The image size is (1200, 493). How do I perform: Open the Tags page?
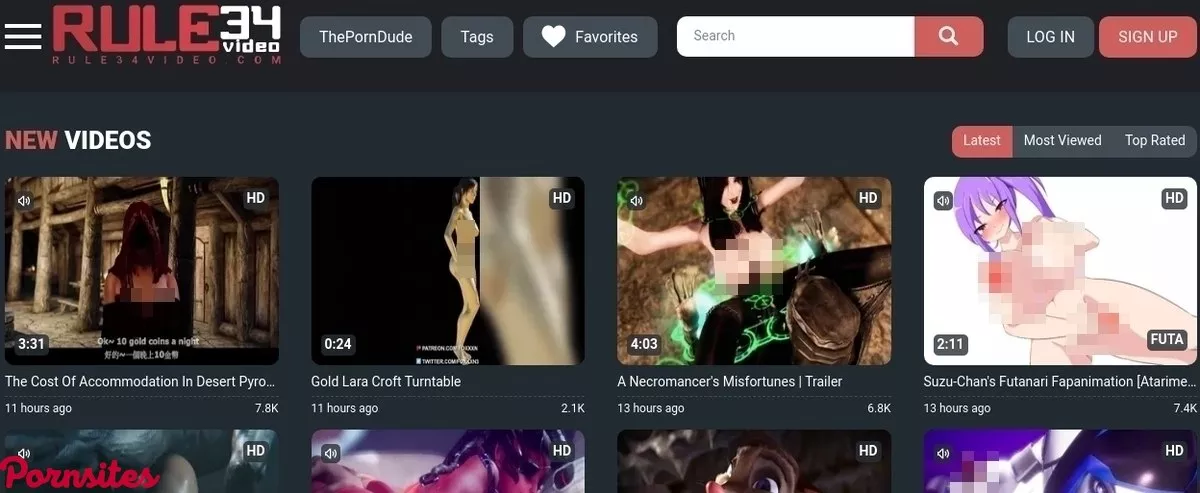coord(477,37)
